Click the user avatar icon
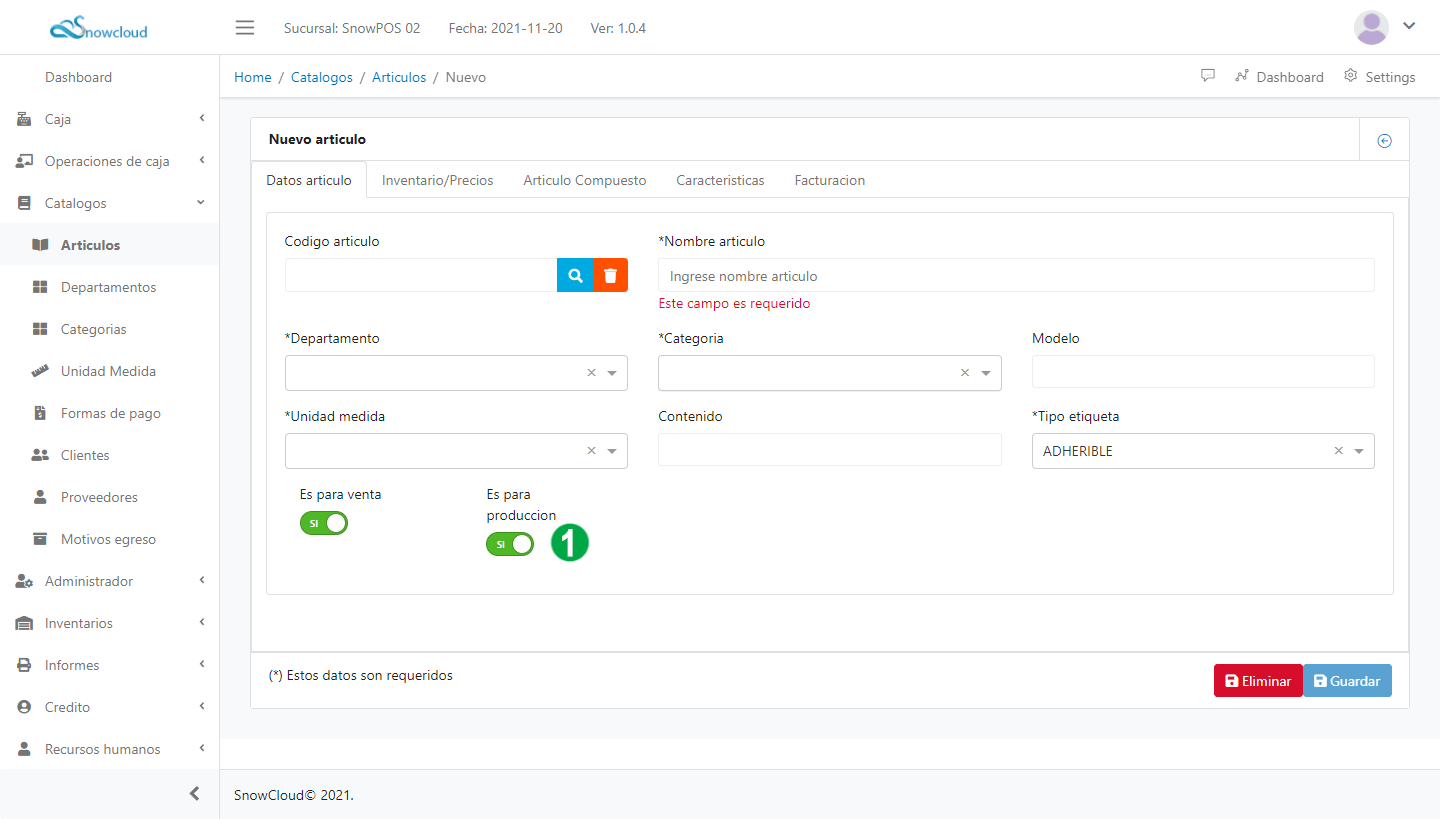This screenshot has width=1440, height=819. coord(1371,27)
